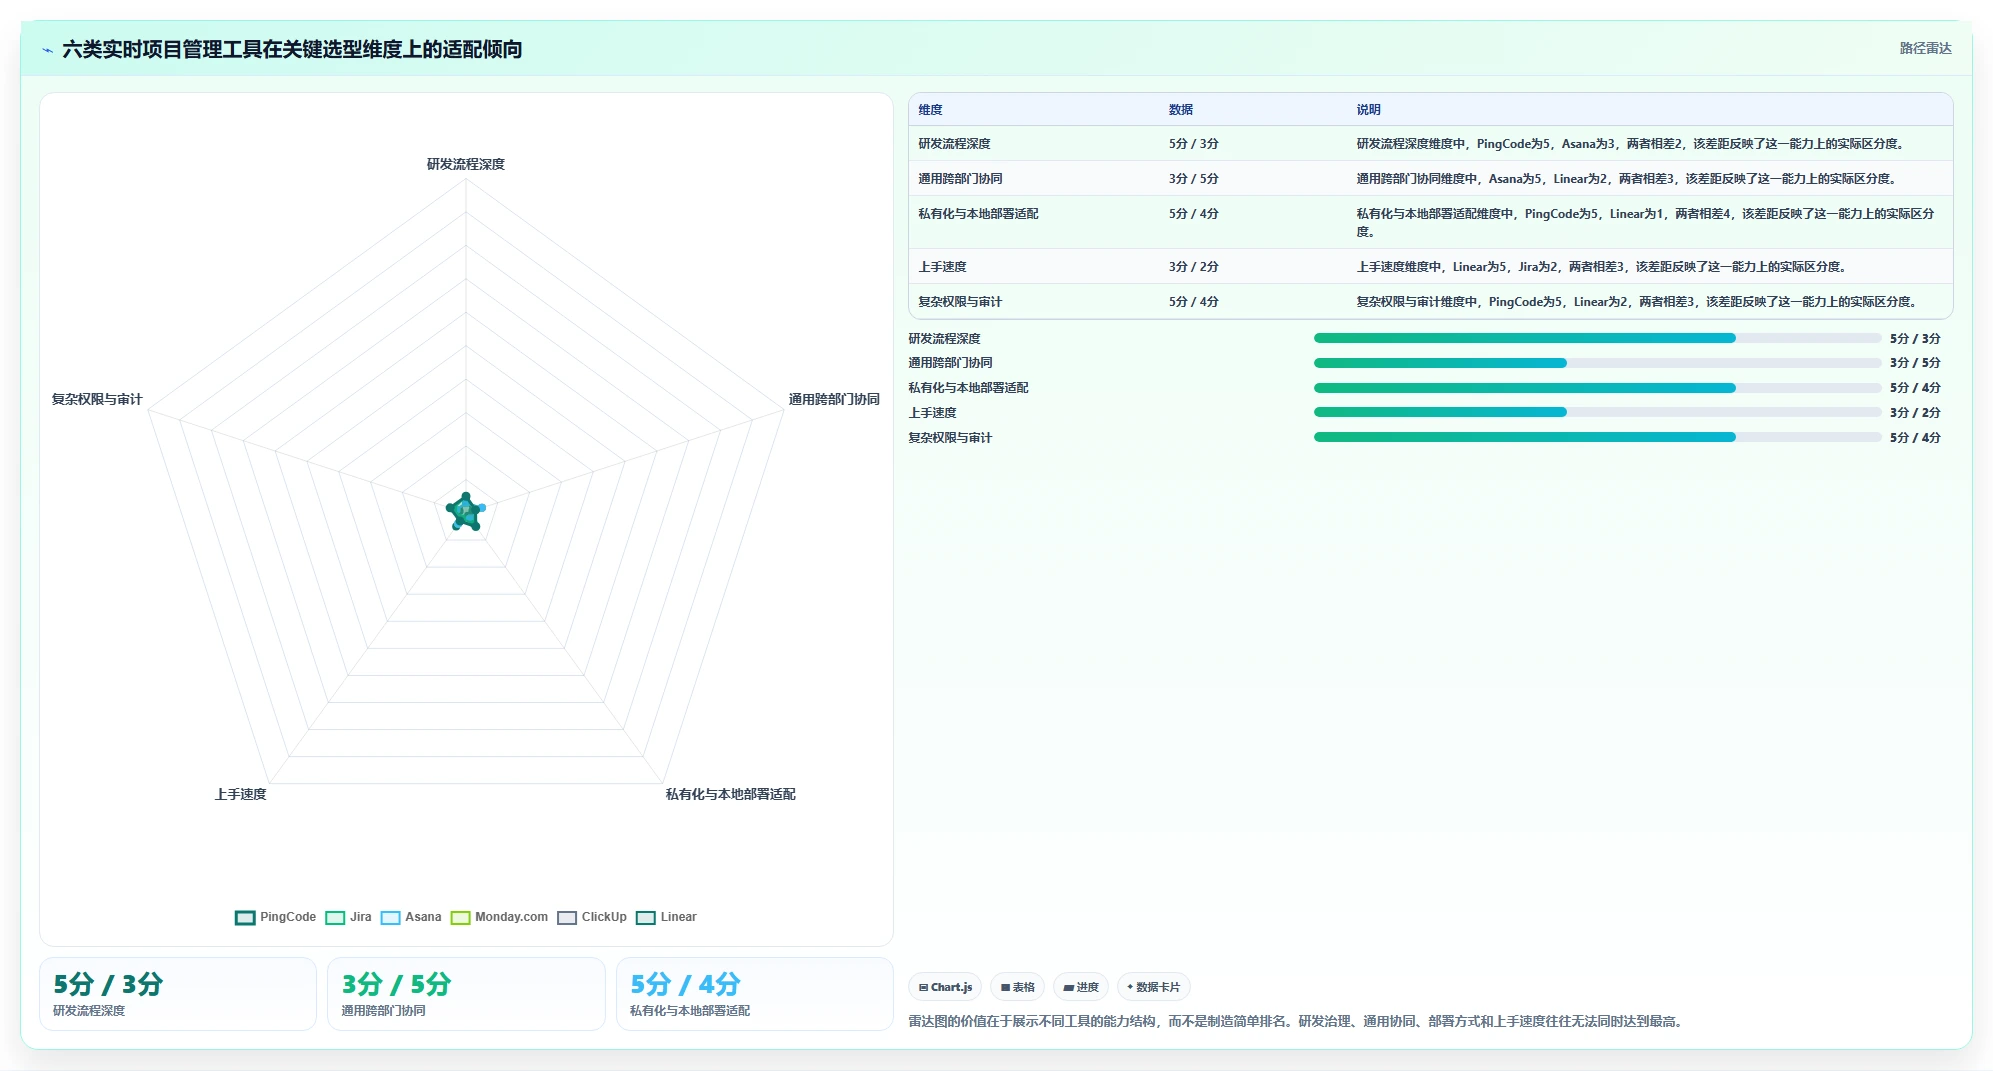Click the 研发流程深度 progress bar

tap(1597, 338)
